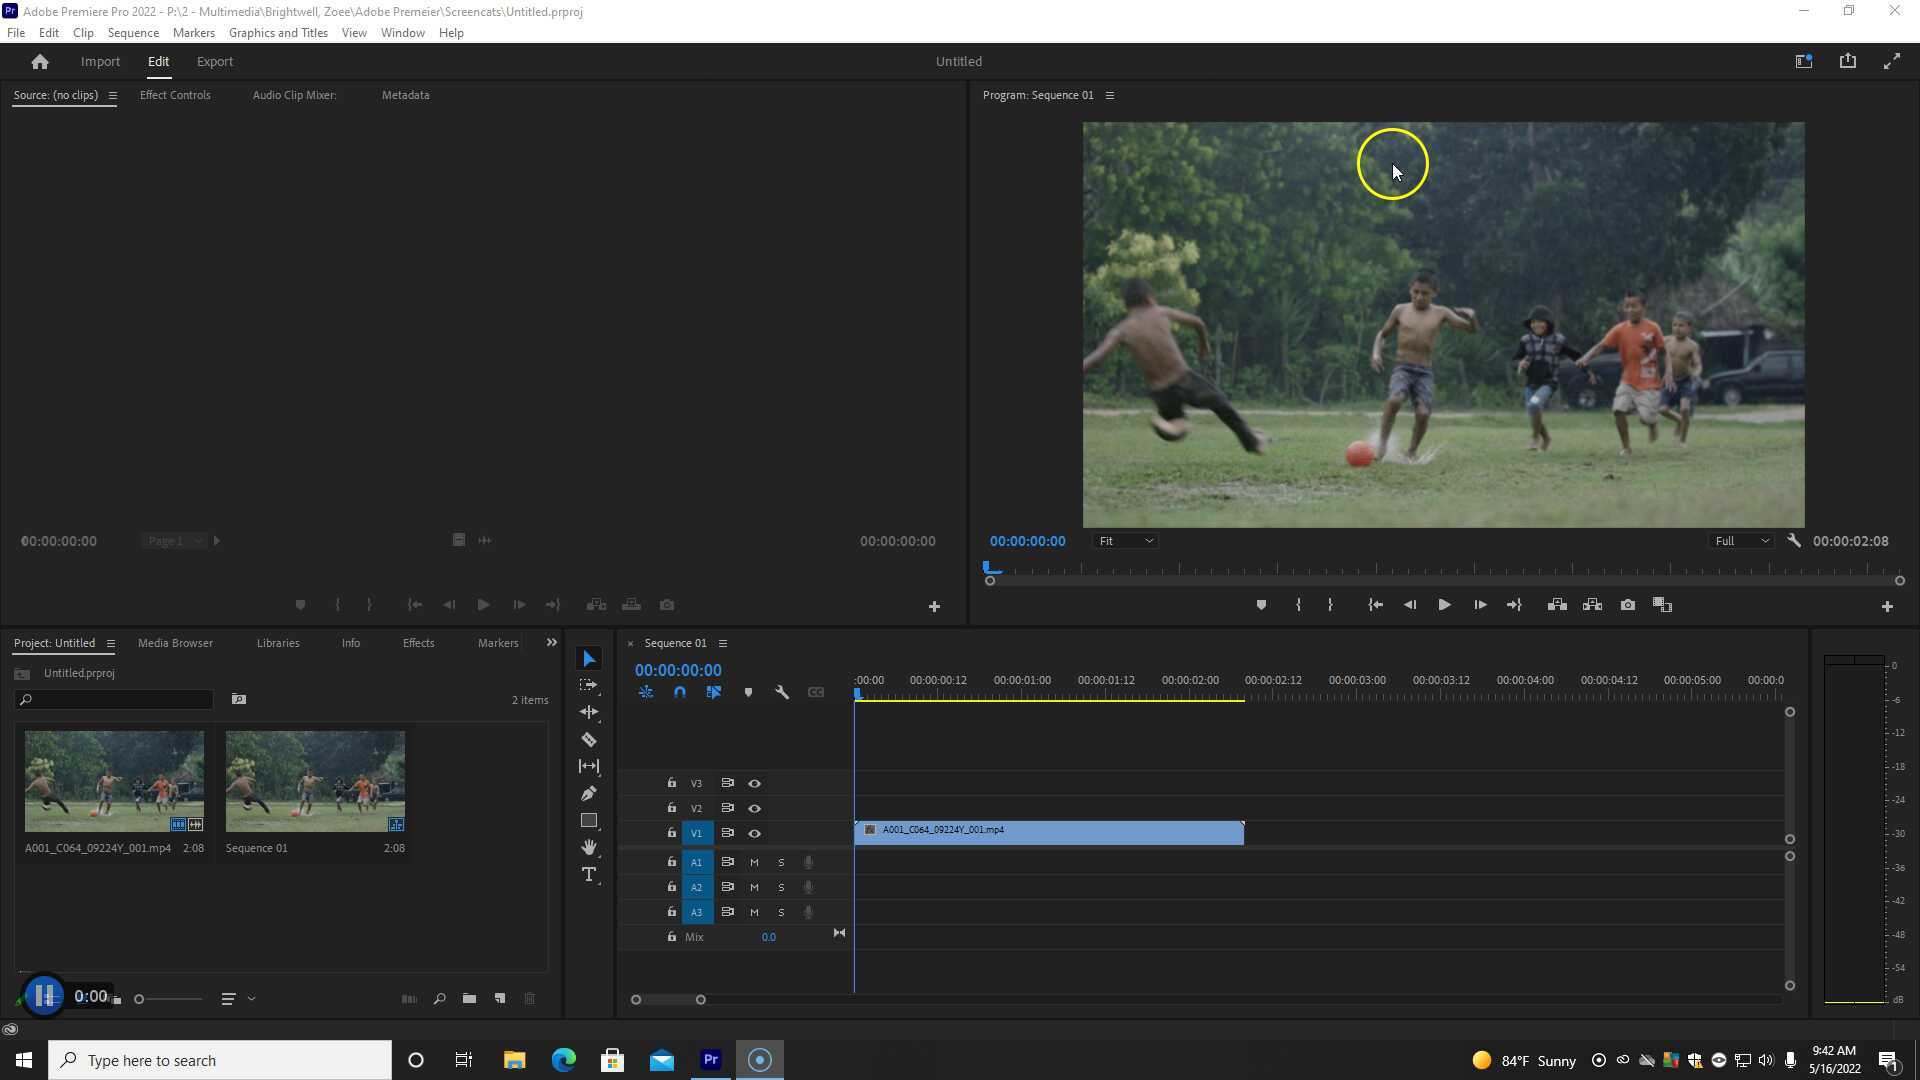Click the camera icon to export a frame
Image resolution: width=1920 pixels, height=1080 pixels.
(1627, 604)
